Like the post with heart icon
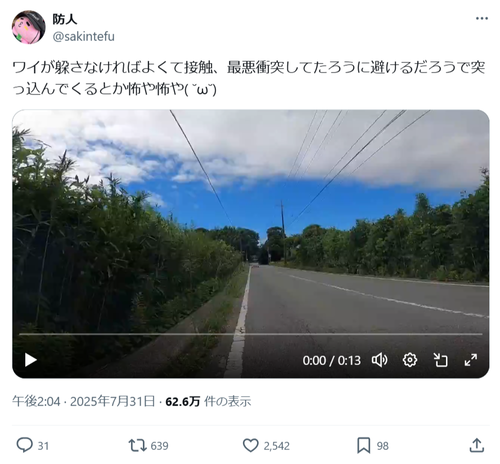 250,445
